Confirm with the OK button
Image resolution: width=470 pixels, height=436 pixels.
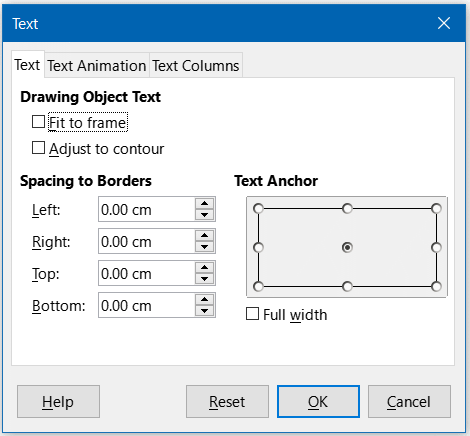[x=318, y=402]
